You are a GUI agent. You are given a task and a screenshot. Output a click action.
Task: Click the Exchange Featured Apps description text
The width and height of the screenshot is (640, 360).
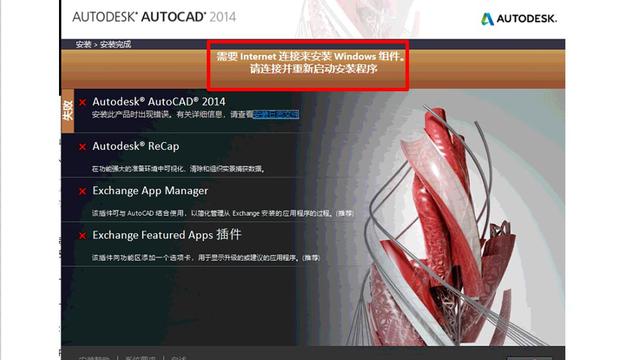(206, 258)
